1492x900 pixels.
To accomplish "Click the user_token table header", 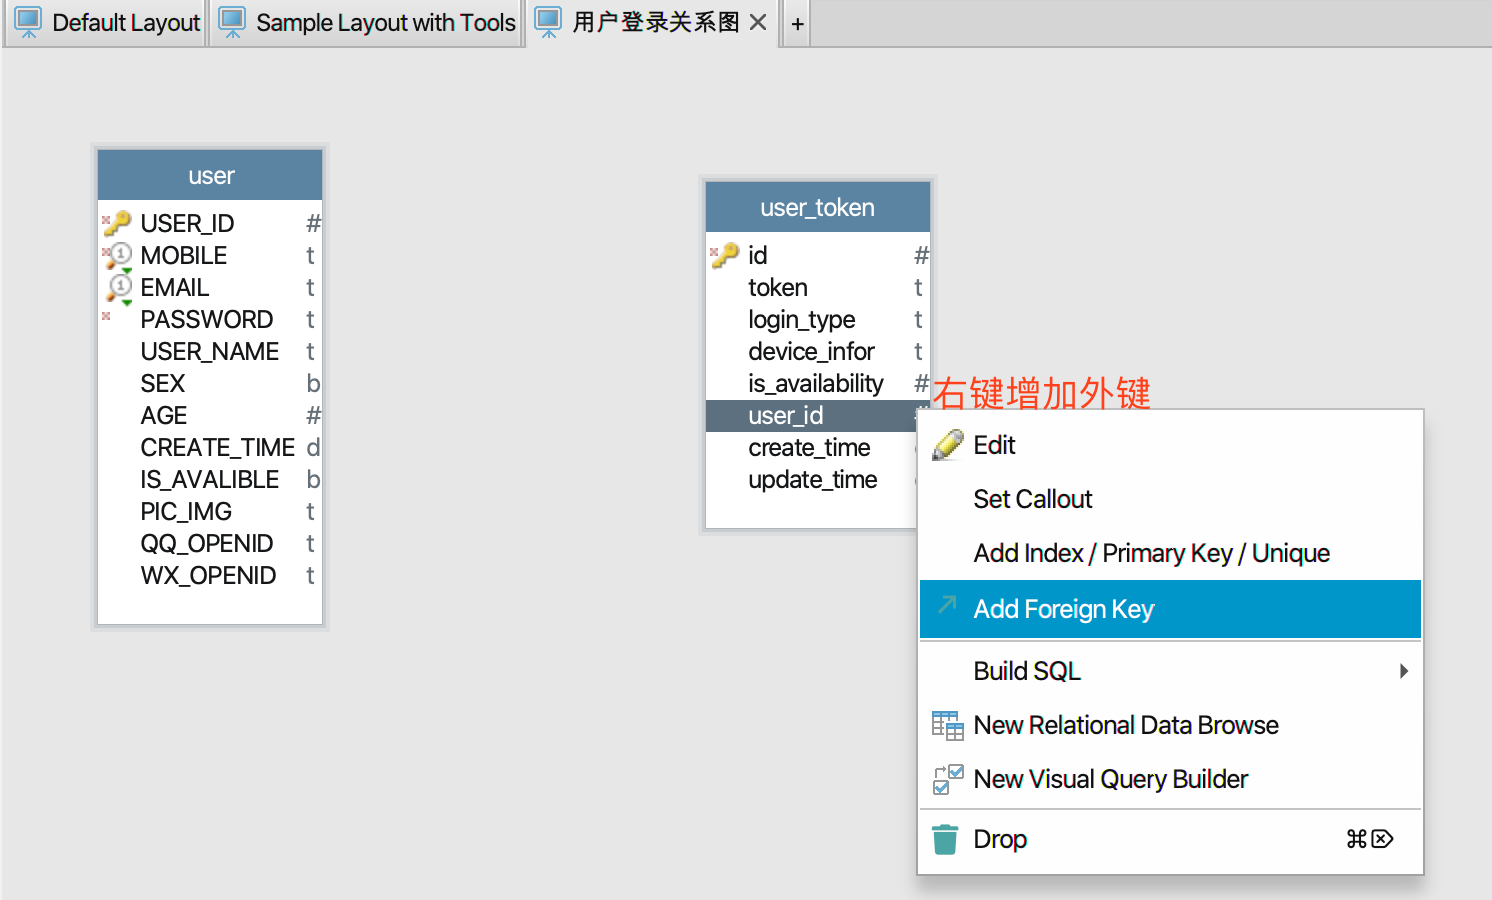I will 818,207.
